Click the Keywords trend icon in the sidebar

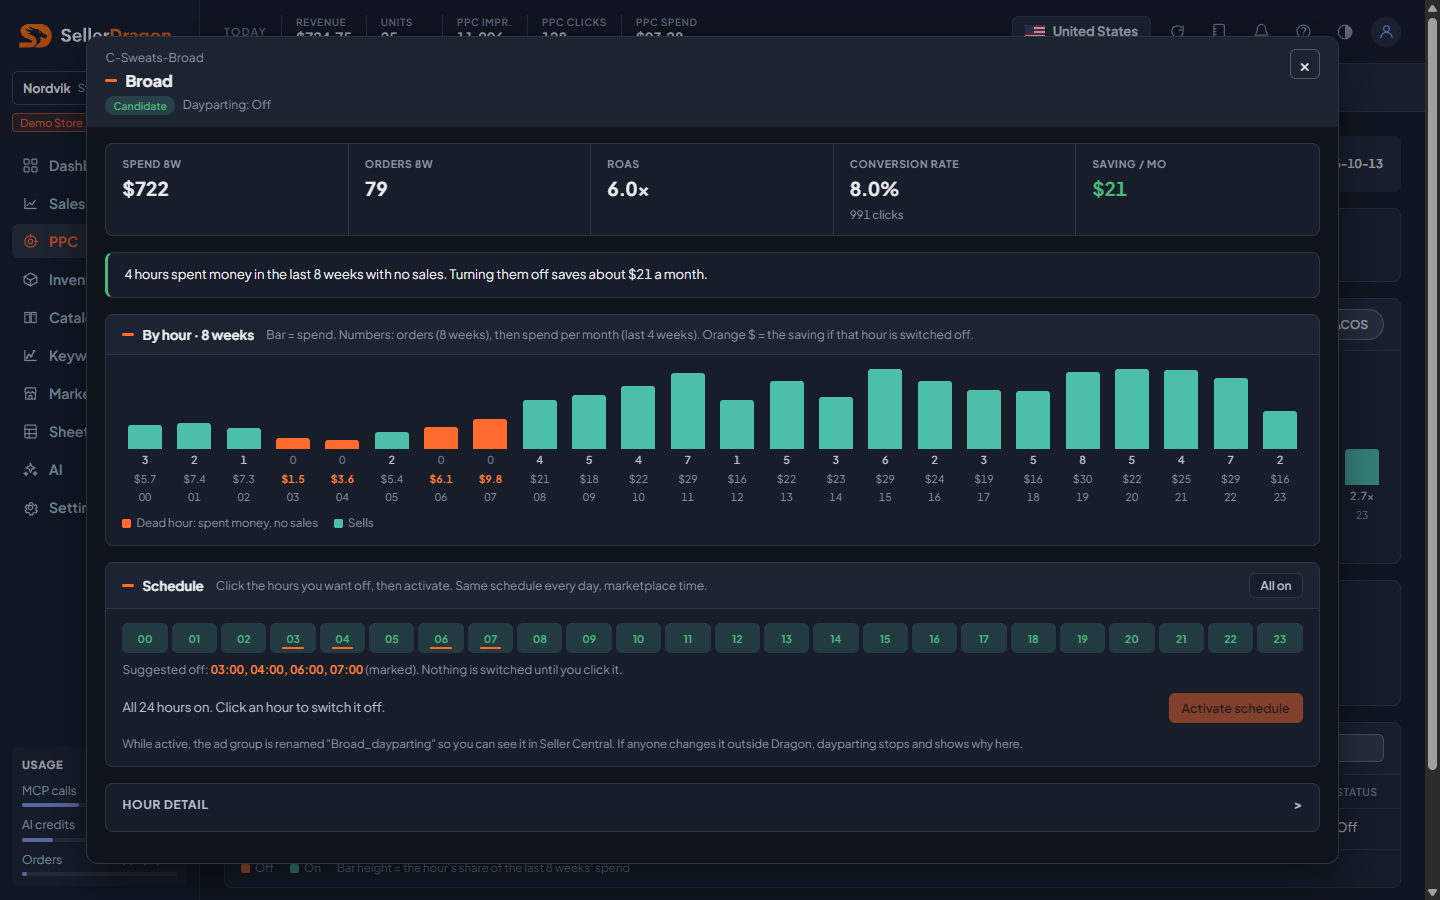[31, 356]
